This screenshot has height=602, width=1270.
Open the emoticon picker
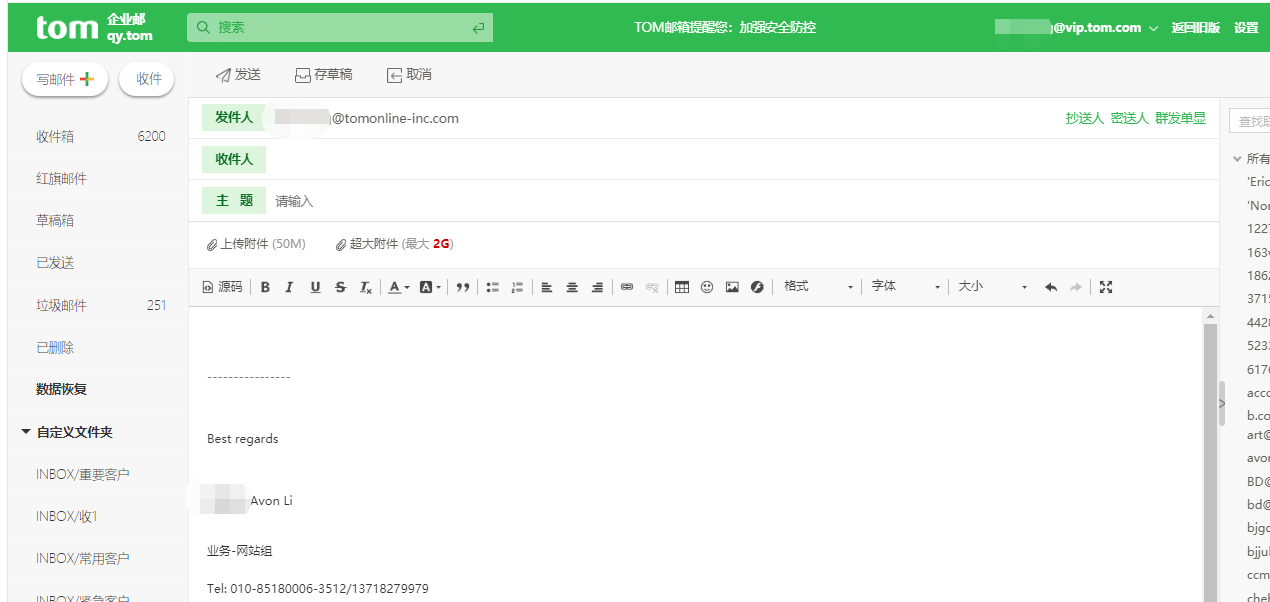tap(707, 287)
